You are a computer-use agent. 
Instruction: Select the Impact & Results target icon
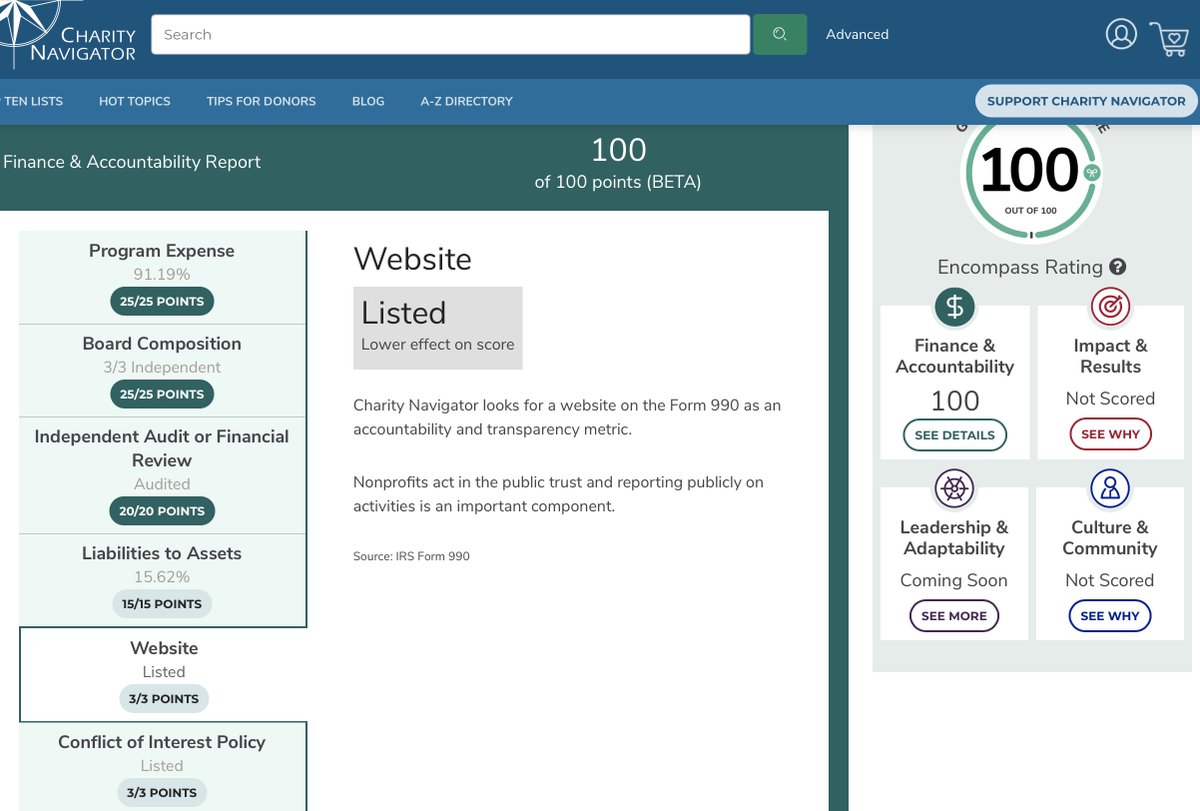(1110, 307)
